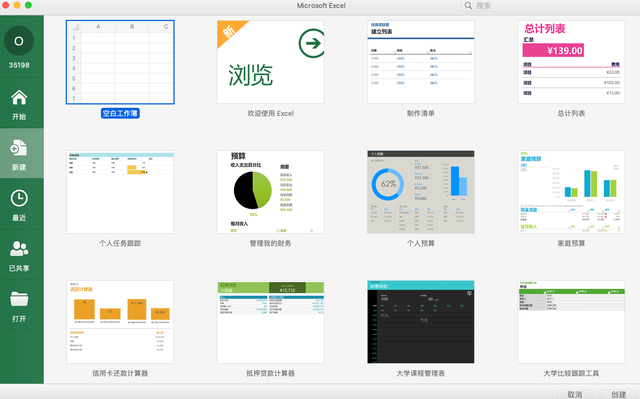Select the 个人预算 template thumbnail
The image size is (640, 399).
click(x=421, y=192)
